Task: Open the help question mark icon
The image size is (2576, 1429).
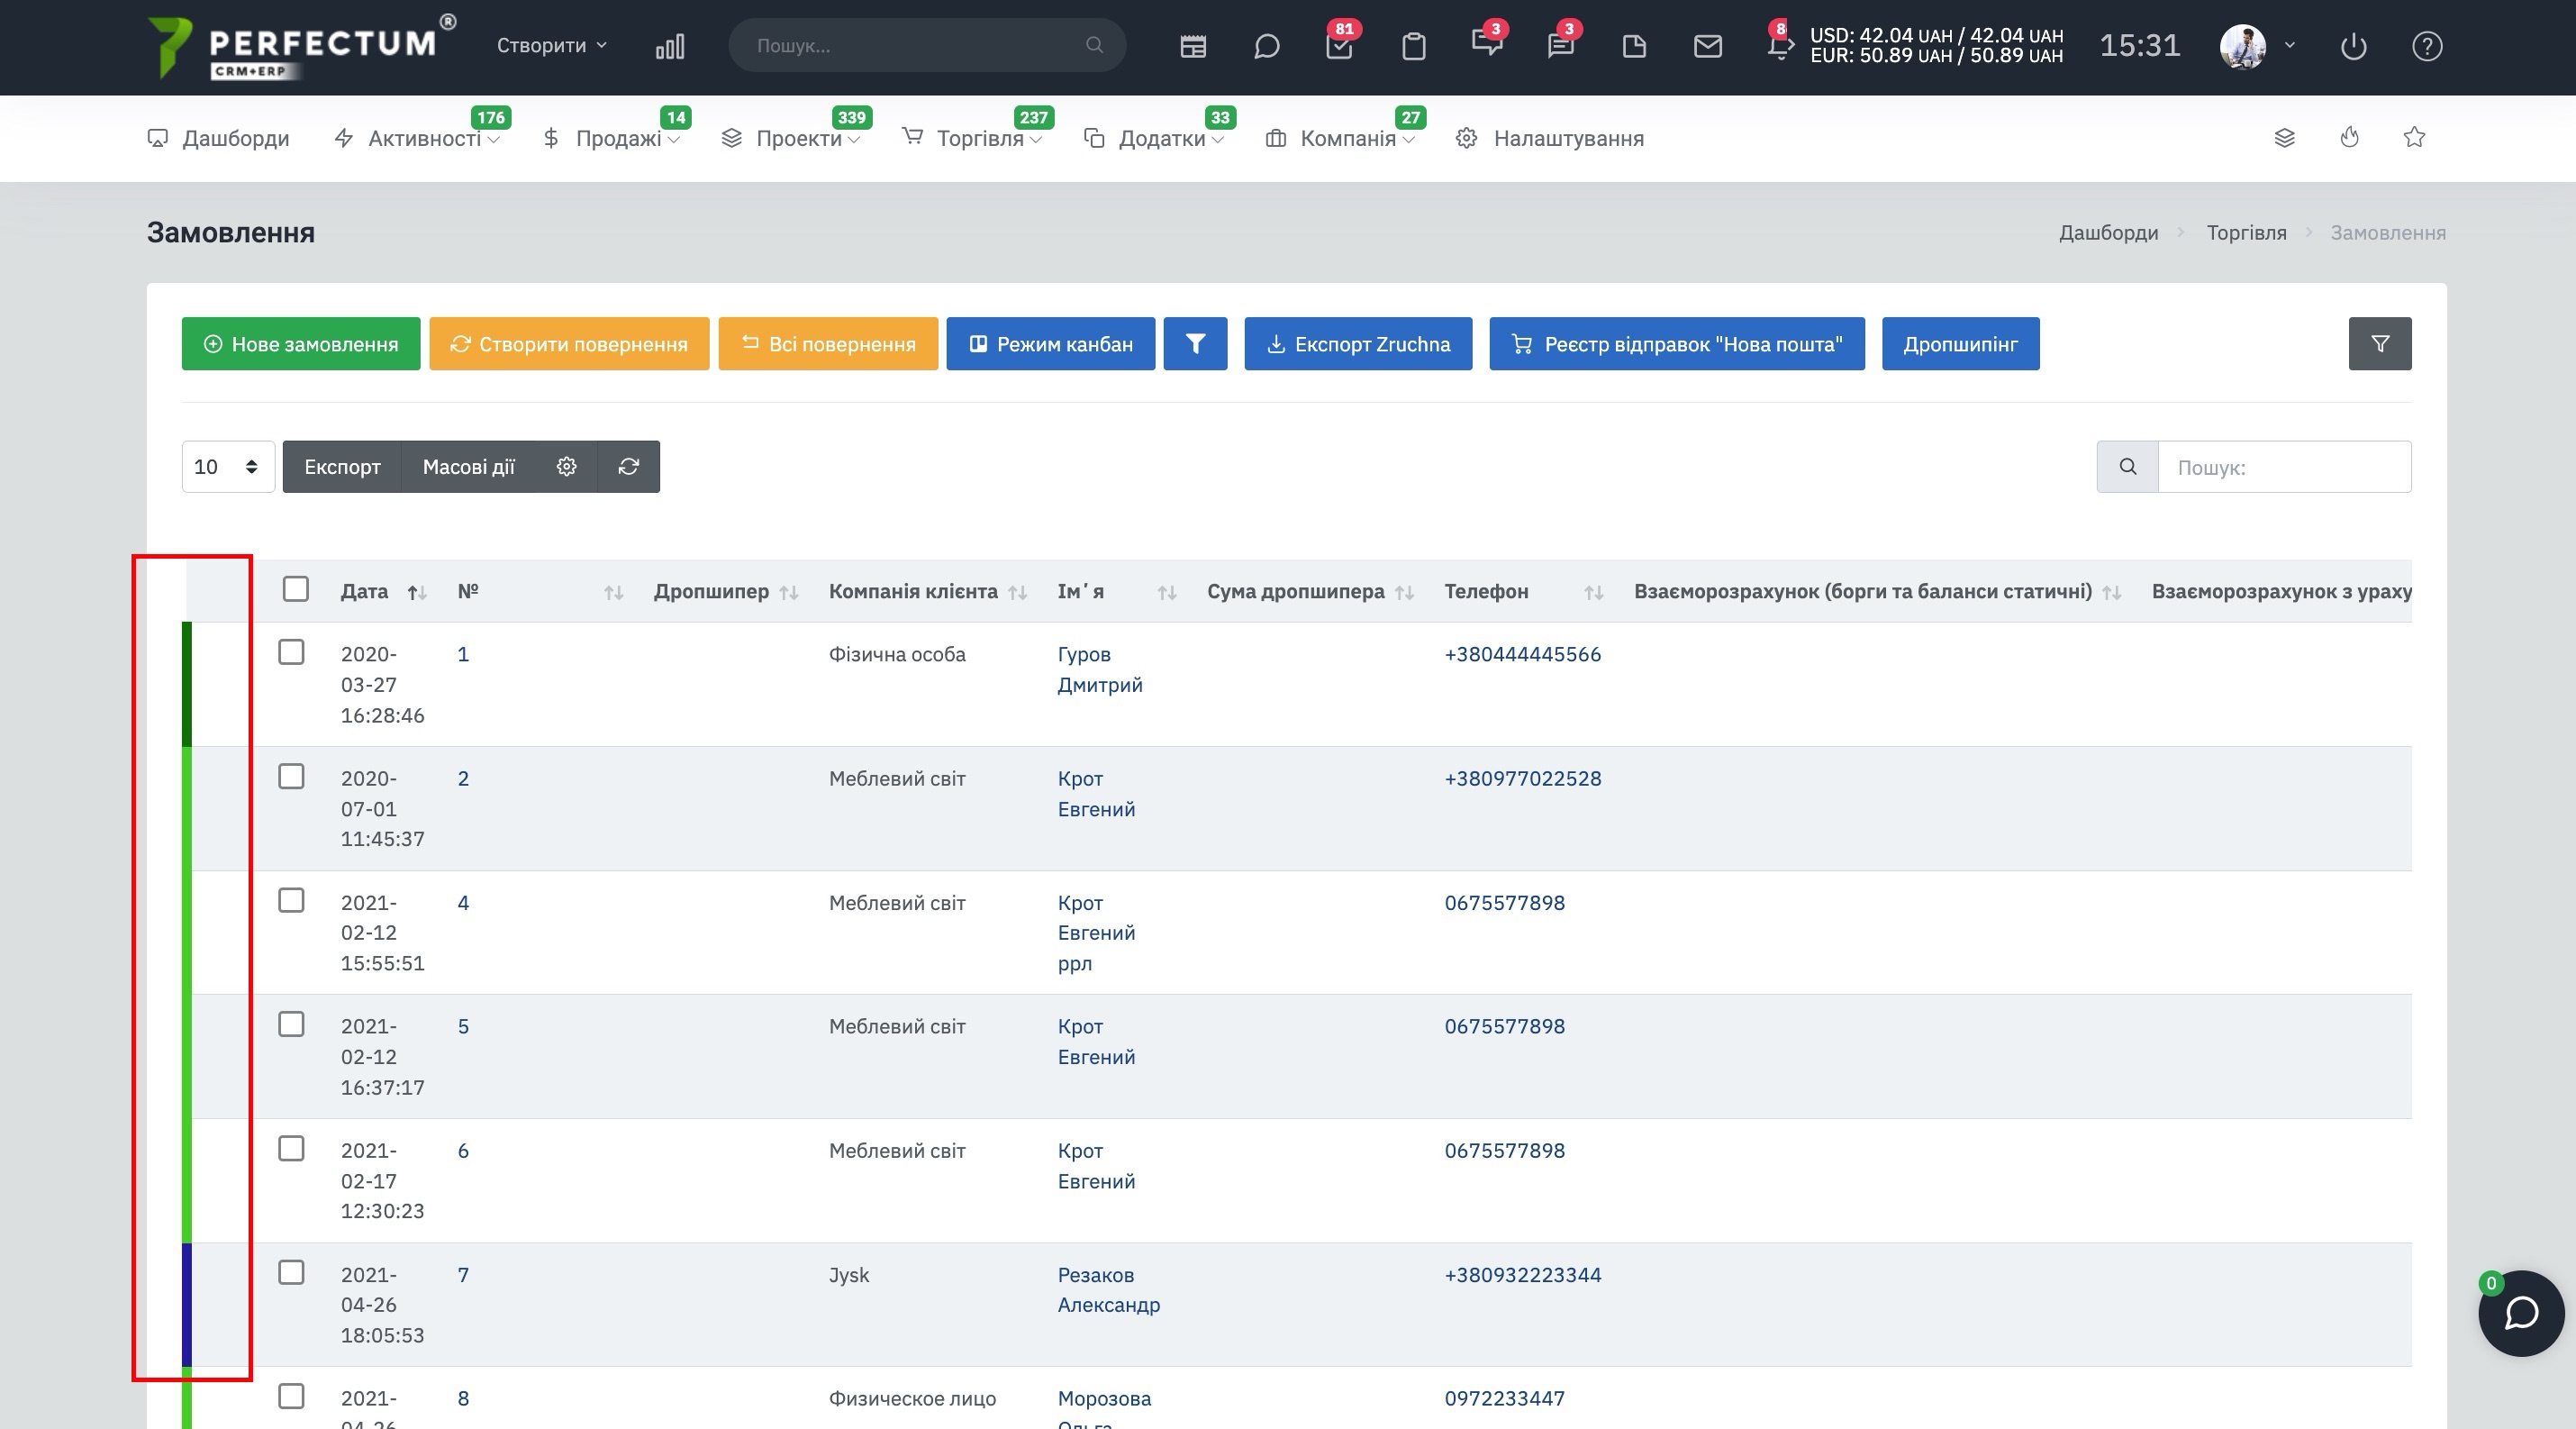Action: coord(2427,46)
